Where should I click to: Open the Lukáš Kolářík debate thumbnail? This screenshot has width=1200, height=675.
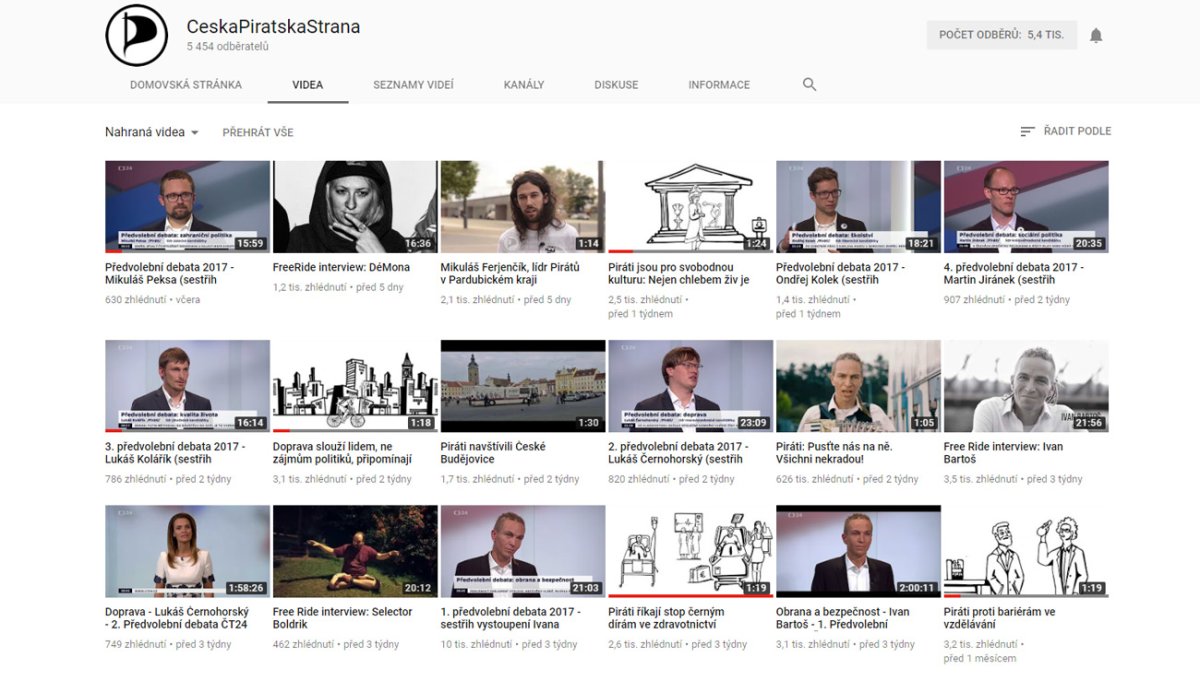pos(187,386)
